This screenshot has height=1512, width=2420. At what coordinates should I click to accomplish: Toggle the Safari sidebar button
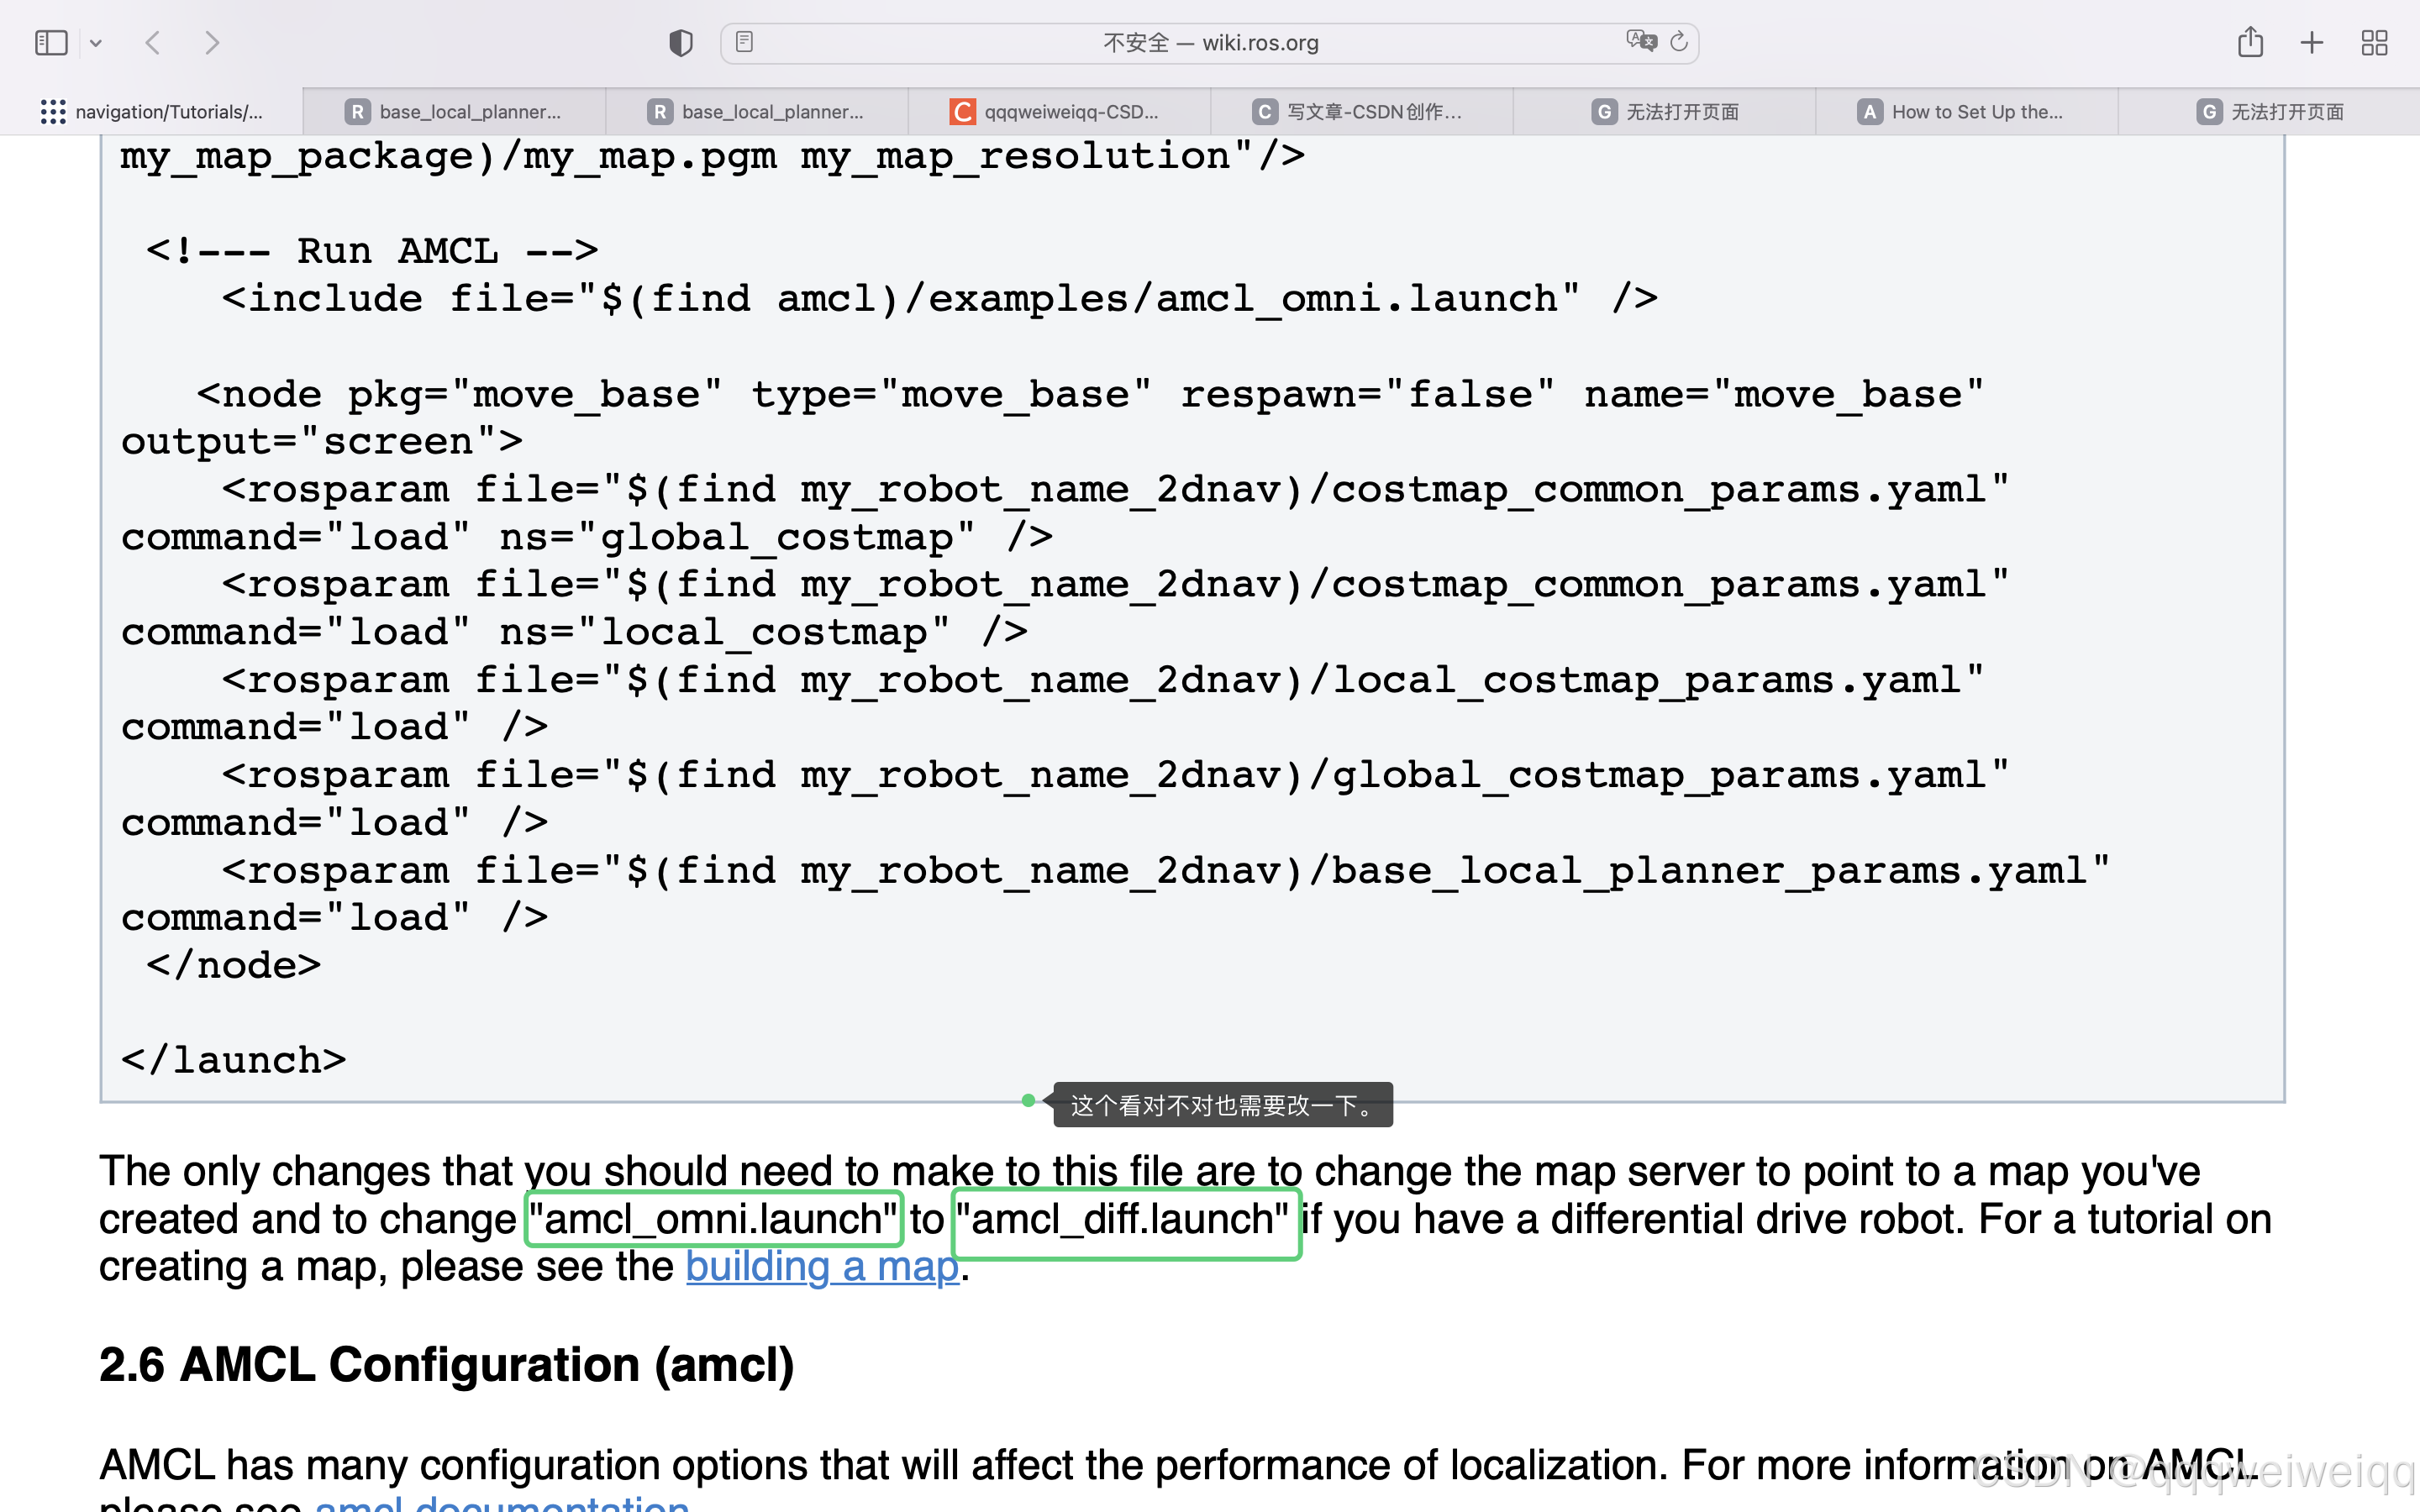coord(50,43)
